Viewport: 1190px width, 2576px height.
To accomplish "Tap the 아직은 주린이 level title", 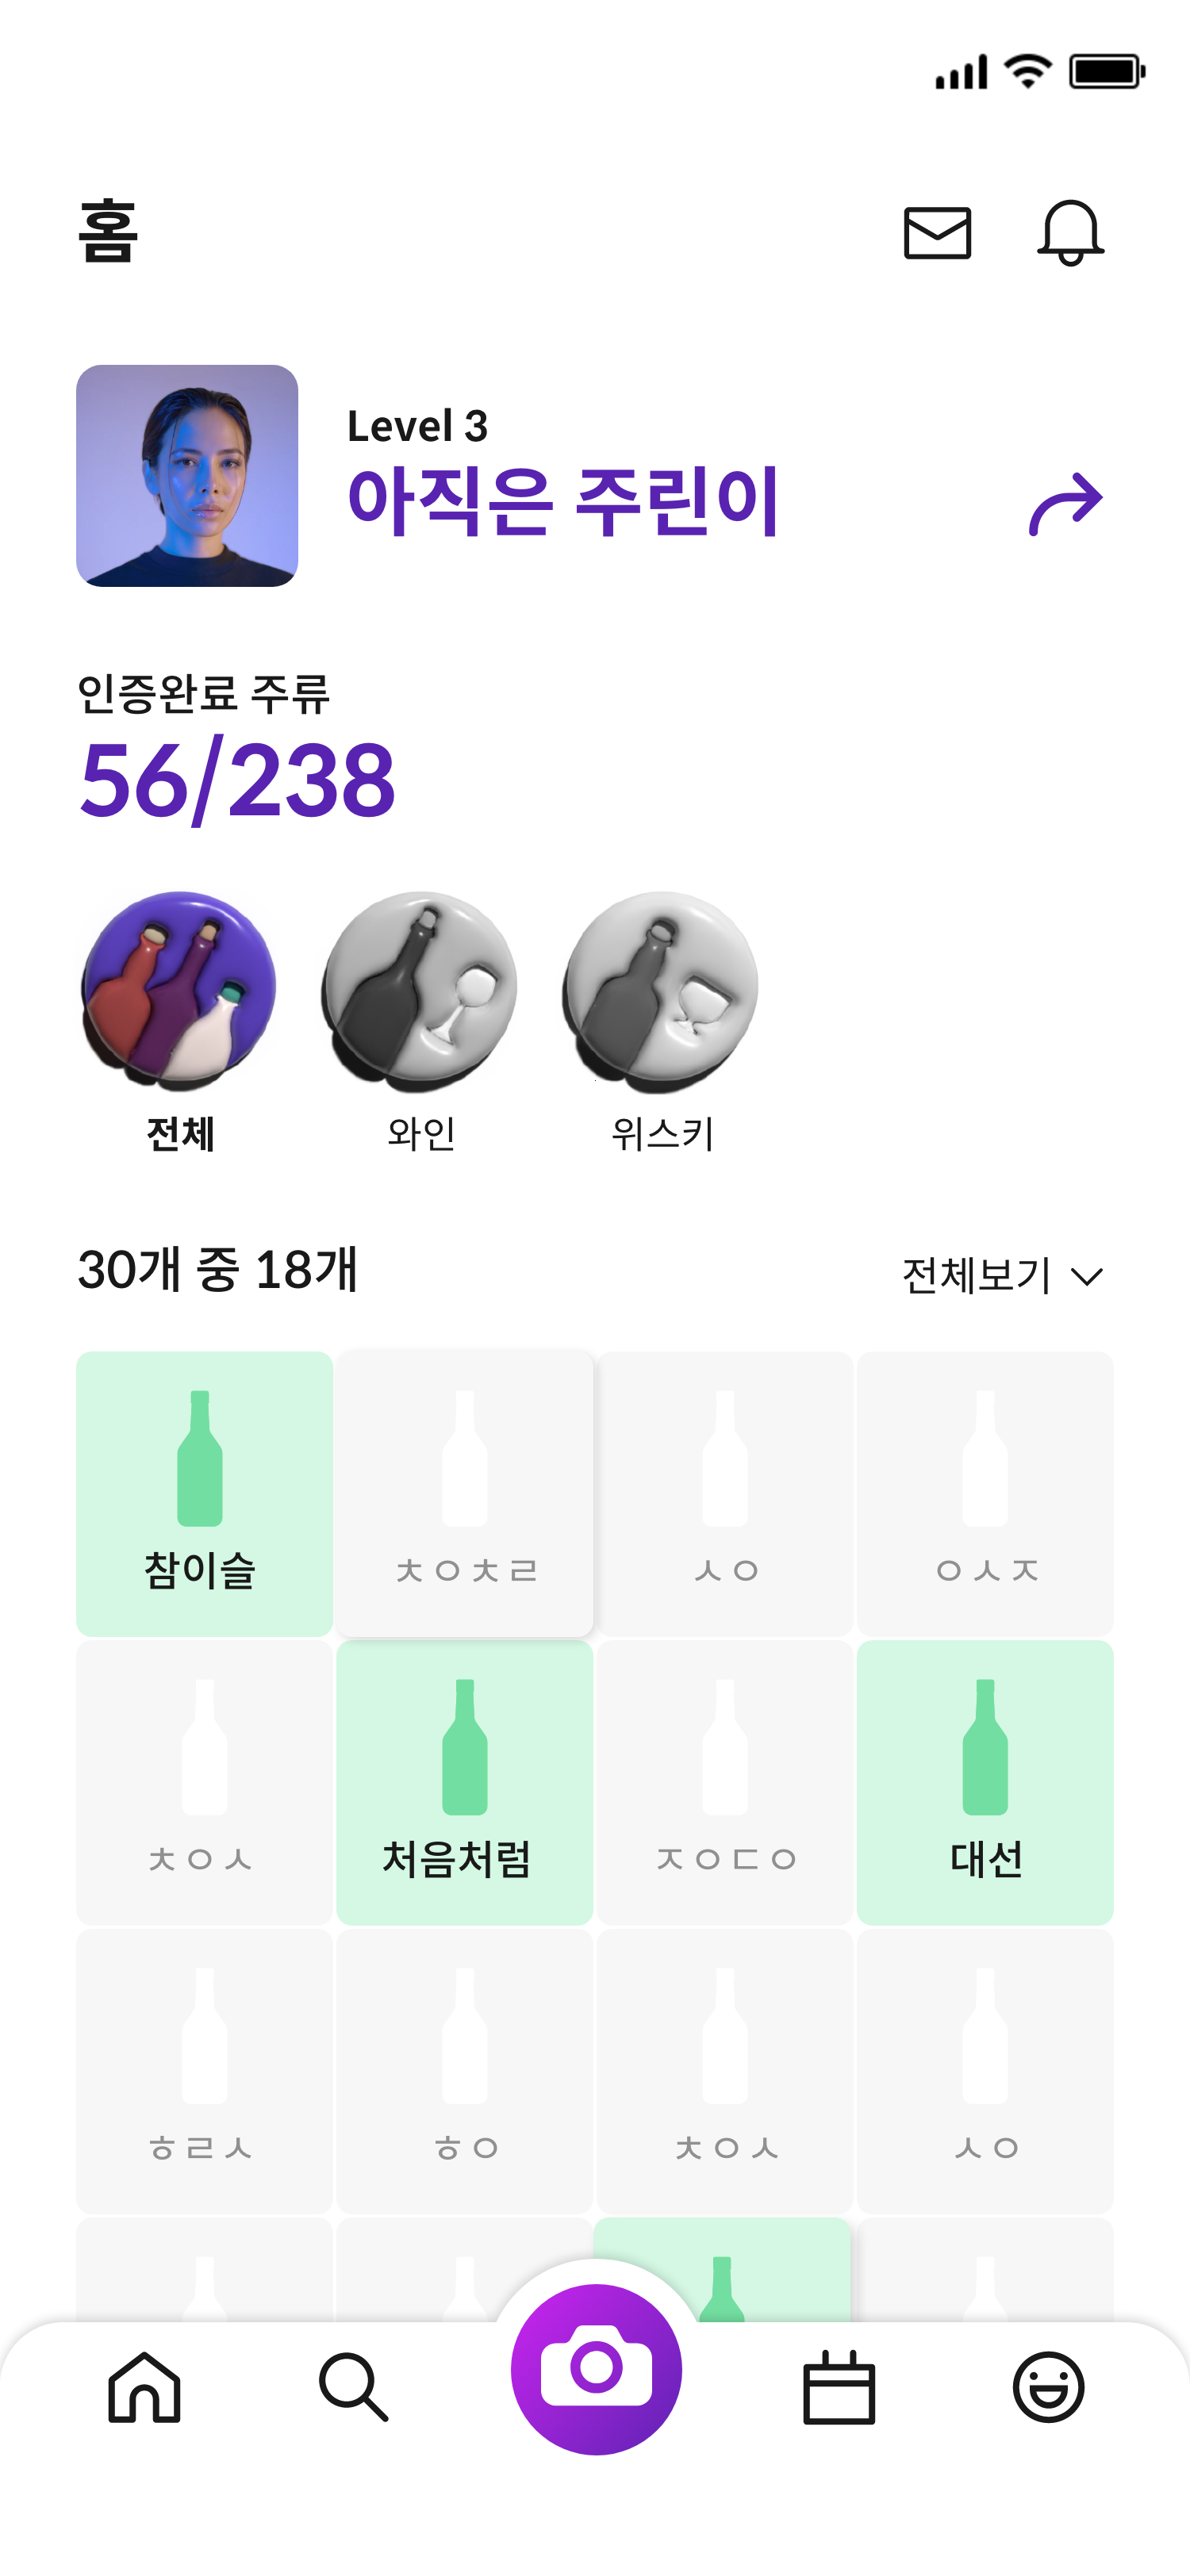I will pyautogui.click(x=562, y=502).
